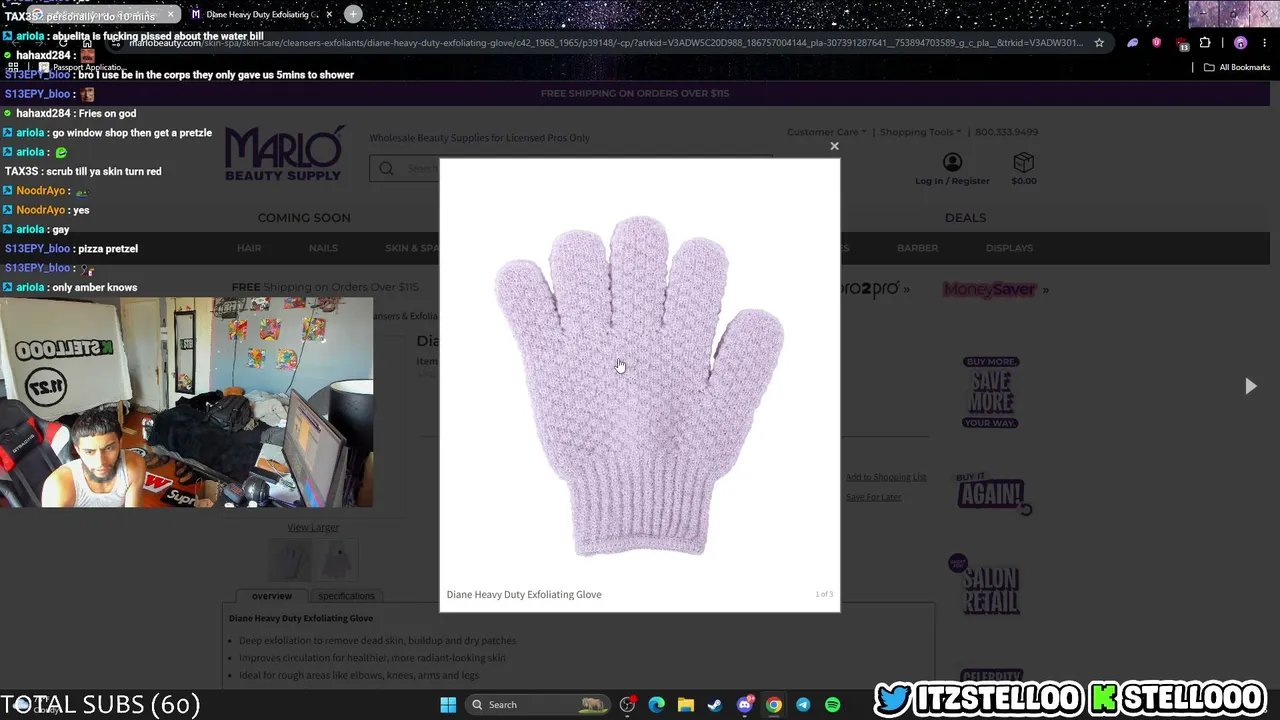Open the BARBER category
1280x720 pixels.
[917, 248]
